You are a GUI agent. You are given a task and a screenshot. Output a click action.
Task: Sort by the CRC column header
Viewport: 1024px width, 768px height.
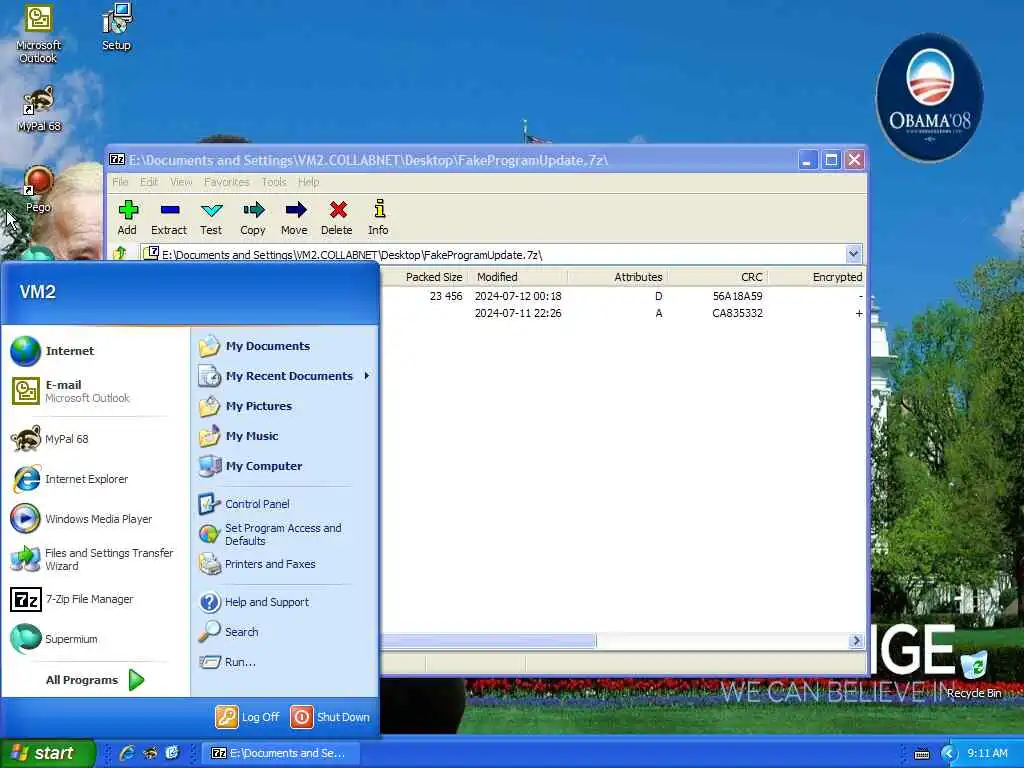coord(718,277)
